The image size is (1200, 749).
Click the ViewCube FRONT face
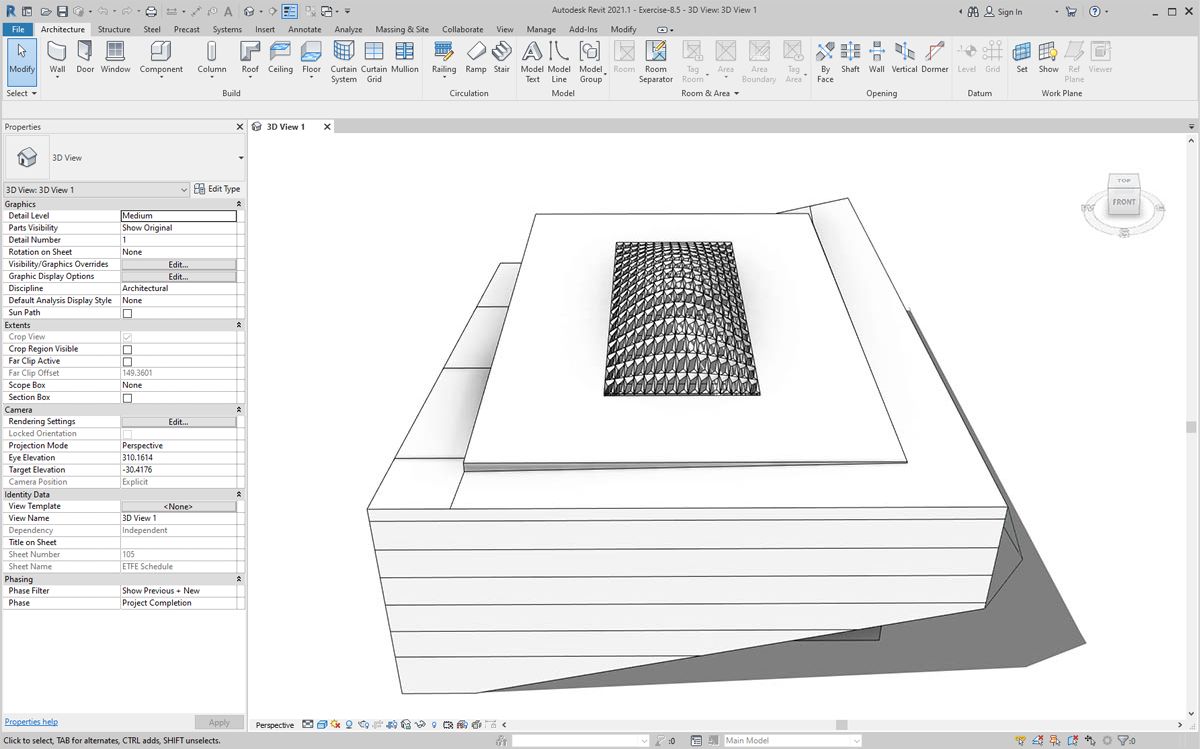click(1124, 202)
